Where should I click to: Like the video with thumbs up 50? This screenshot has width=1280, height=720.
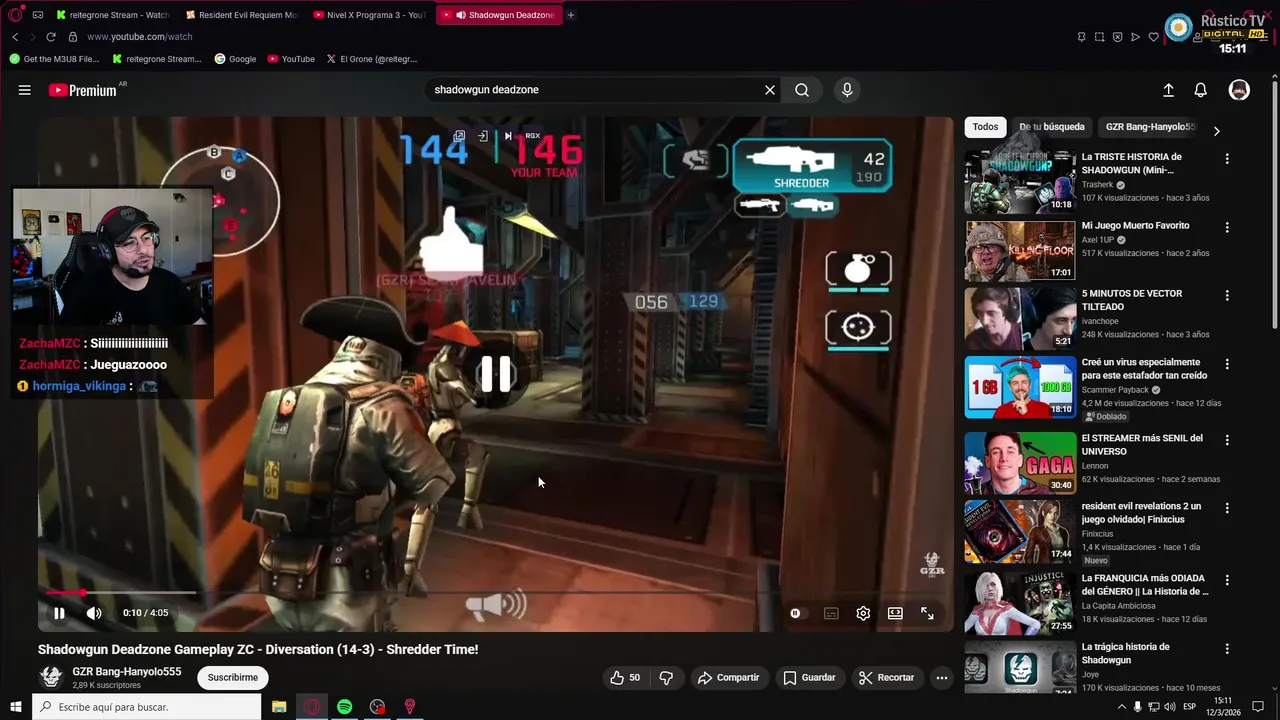point(625,678)
